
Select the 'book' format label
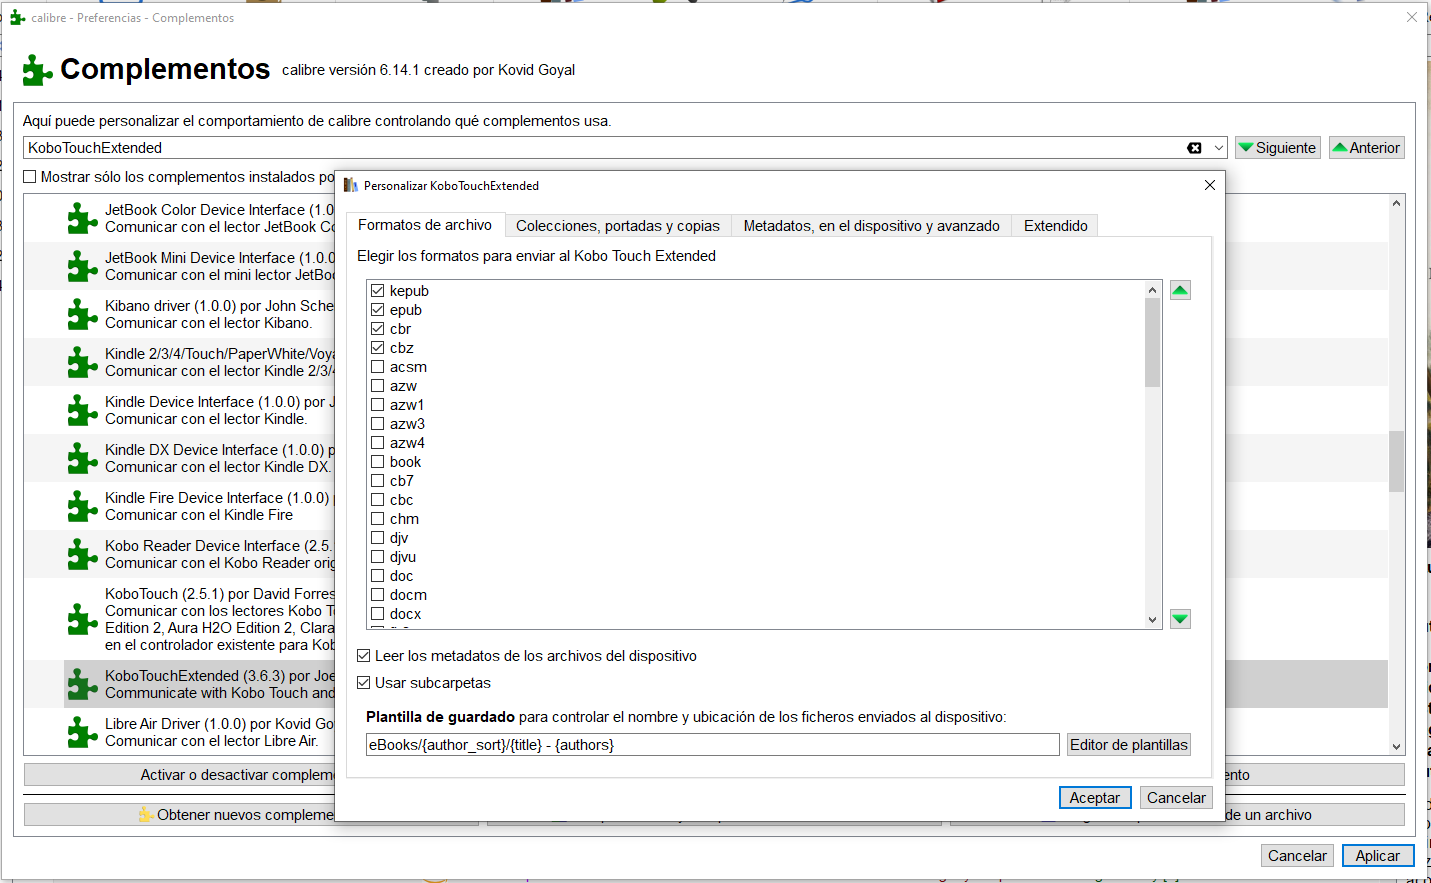pos(405,462)
